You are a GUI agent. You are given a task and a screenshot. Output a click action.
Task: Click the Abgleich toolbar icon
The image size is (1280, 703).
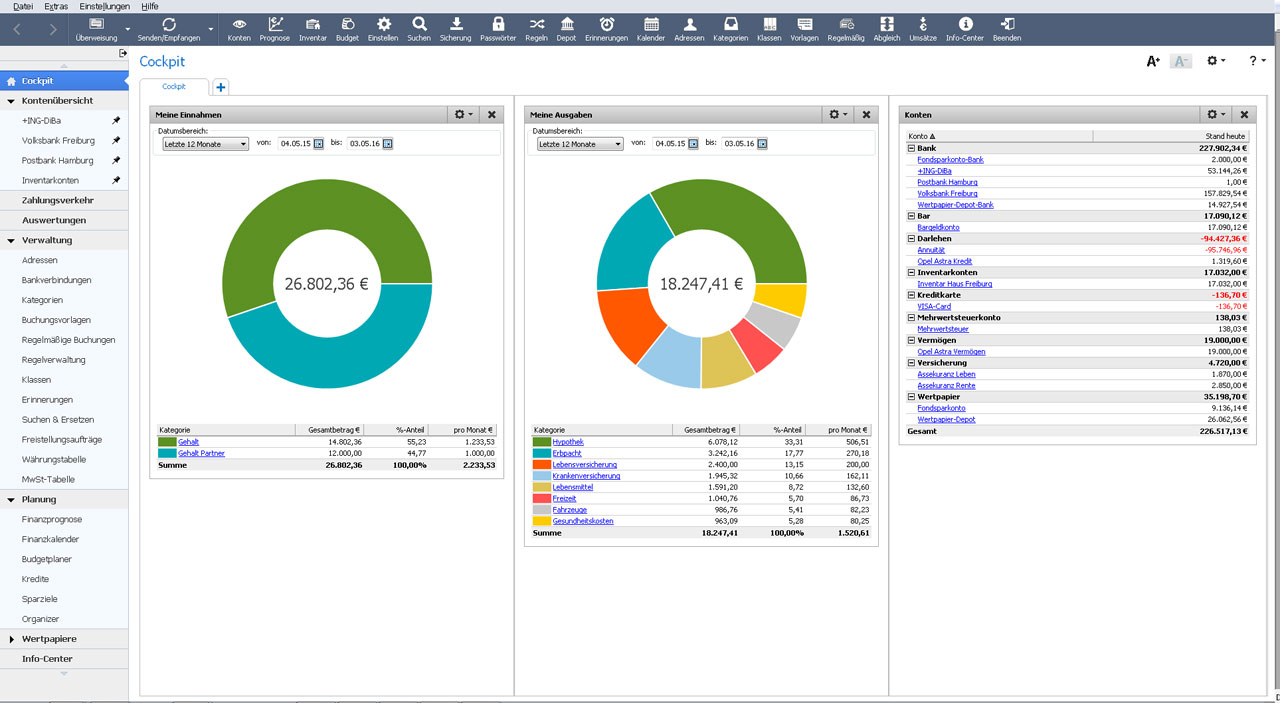coord(886,28)
